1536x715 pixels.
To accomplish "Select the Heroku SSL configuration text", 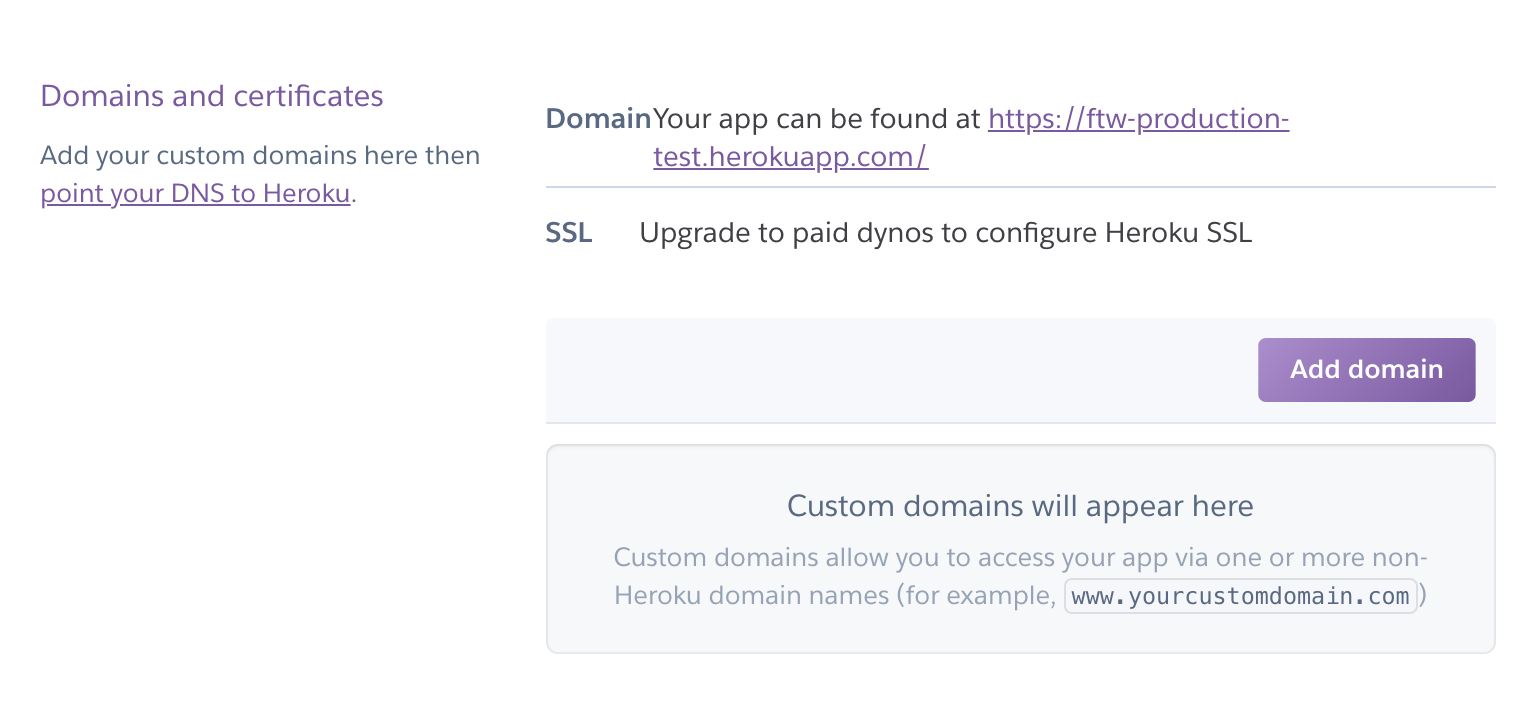I will 944,232.
